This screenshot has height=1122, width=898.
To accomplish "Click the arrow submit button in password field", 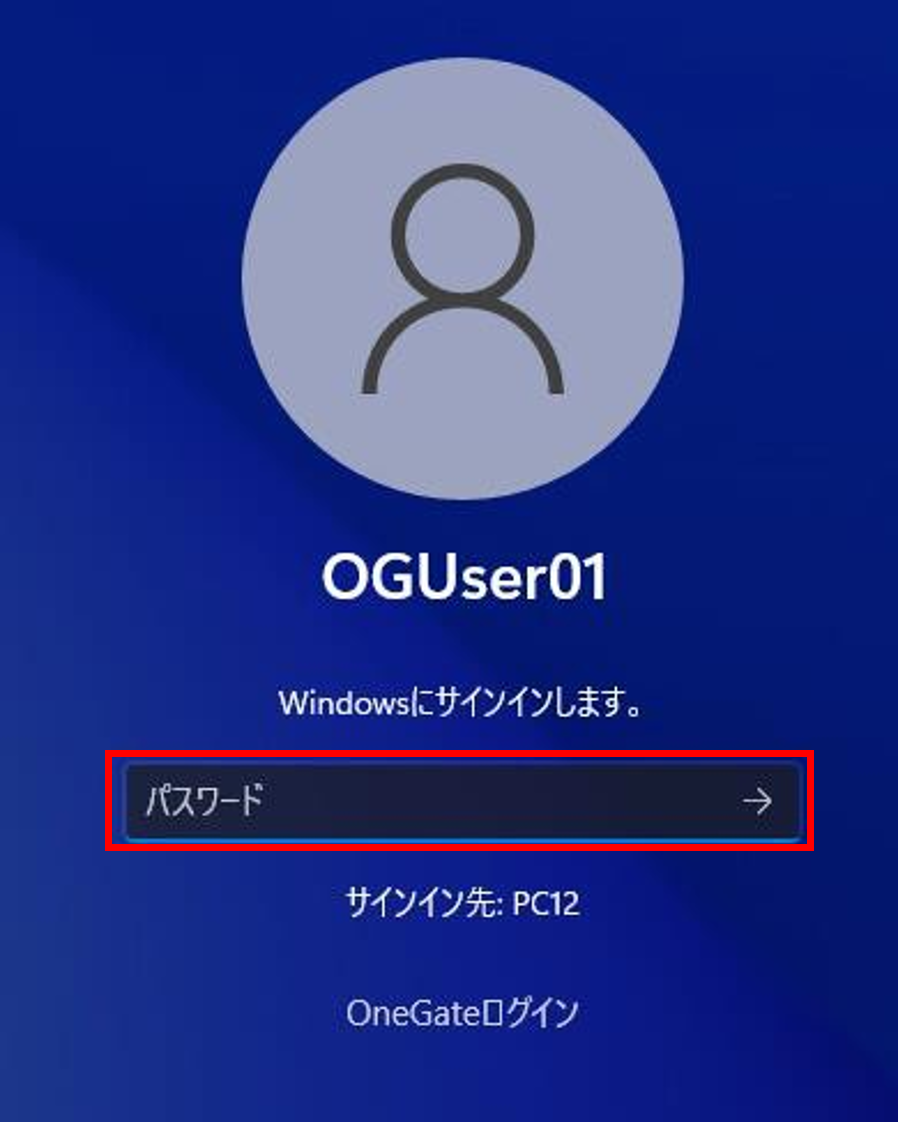I will pos(757,801).
